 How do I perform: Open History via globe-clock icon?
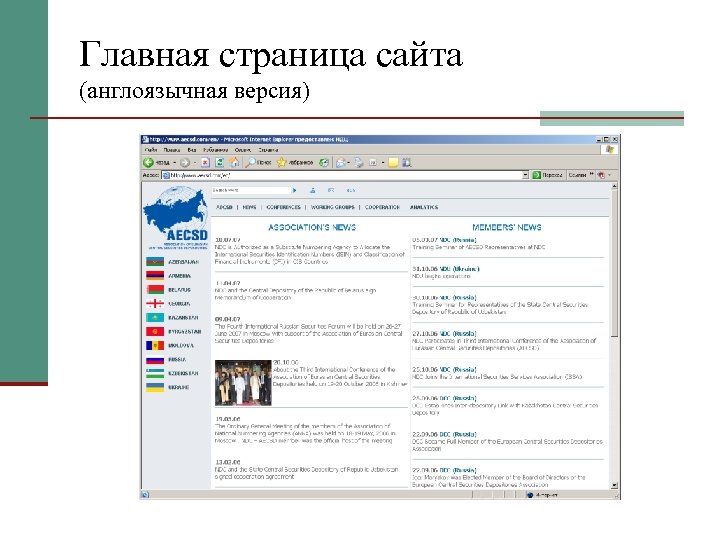coord(324,163)
